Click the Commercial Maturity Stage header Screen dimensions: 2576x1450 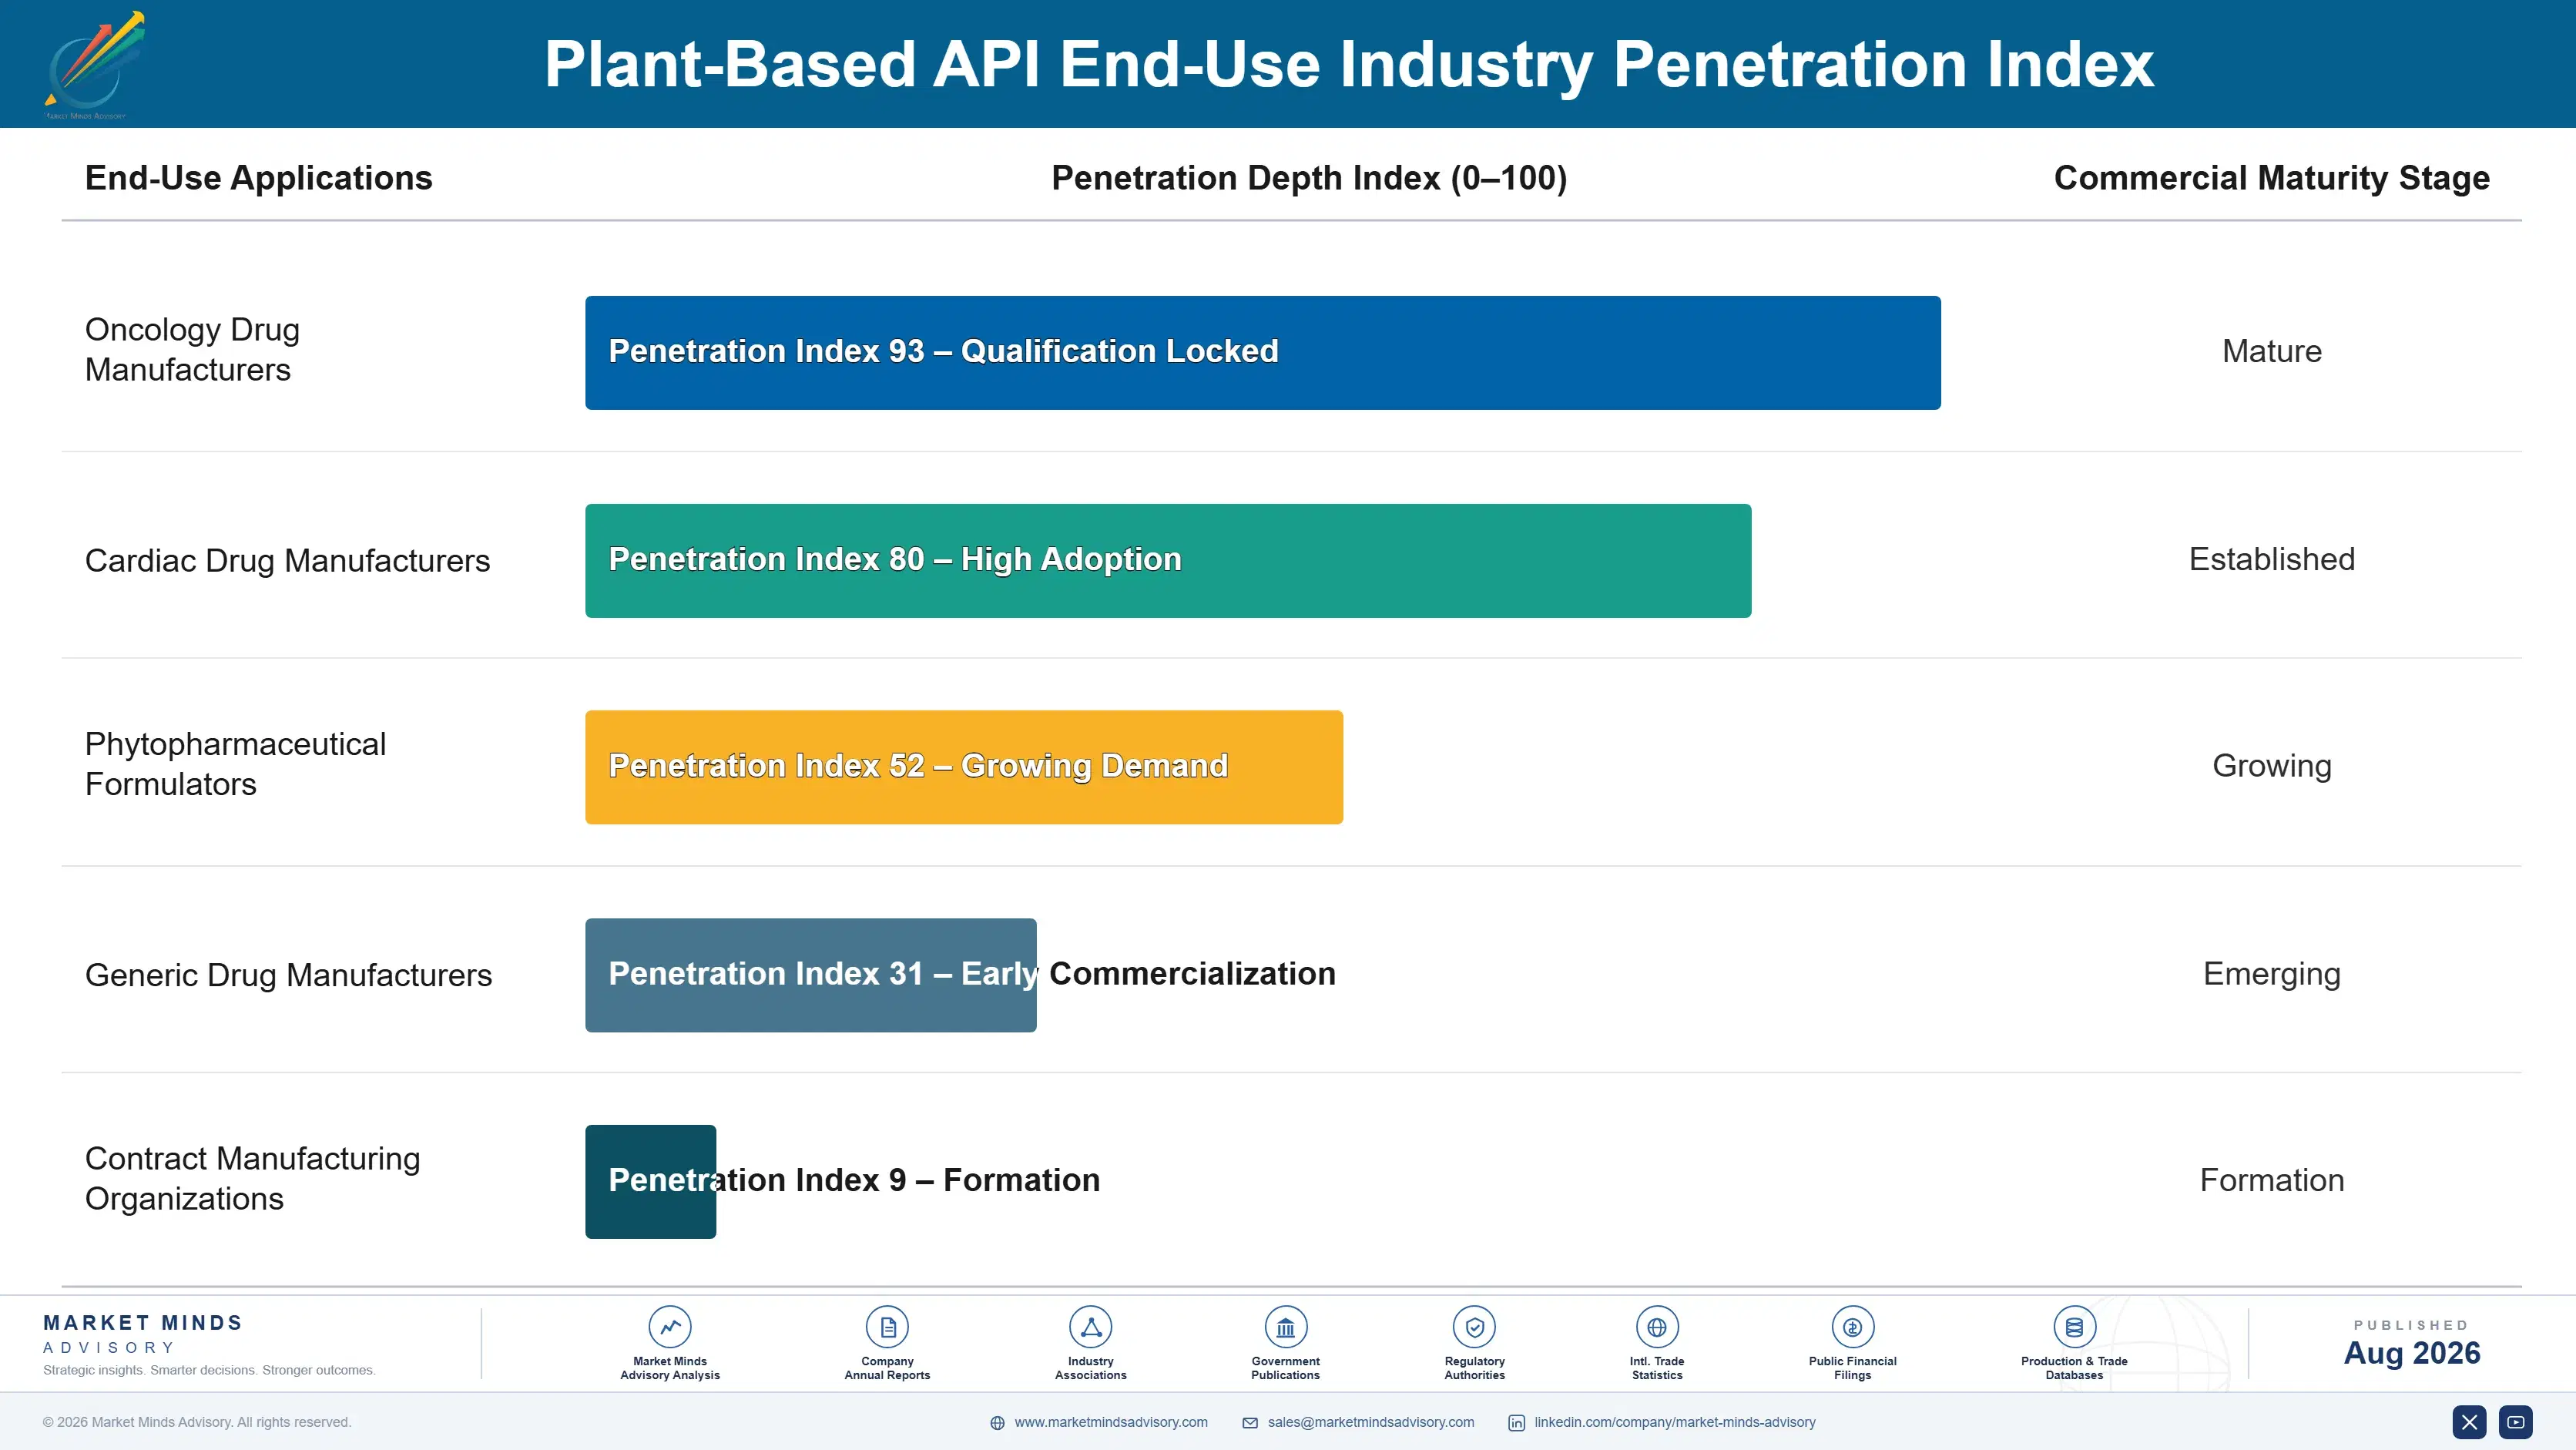coord(2271,178)
